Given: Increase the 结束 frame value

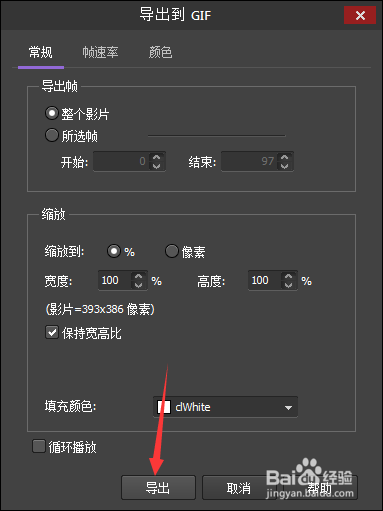Looking at the screenshot, I should click(285, 157).
